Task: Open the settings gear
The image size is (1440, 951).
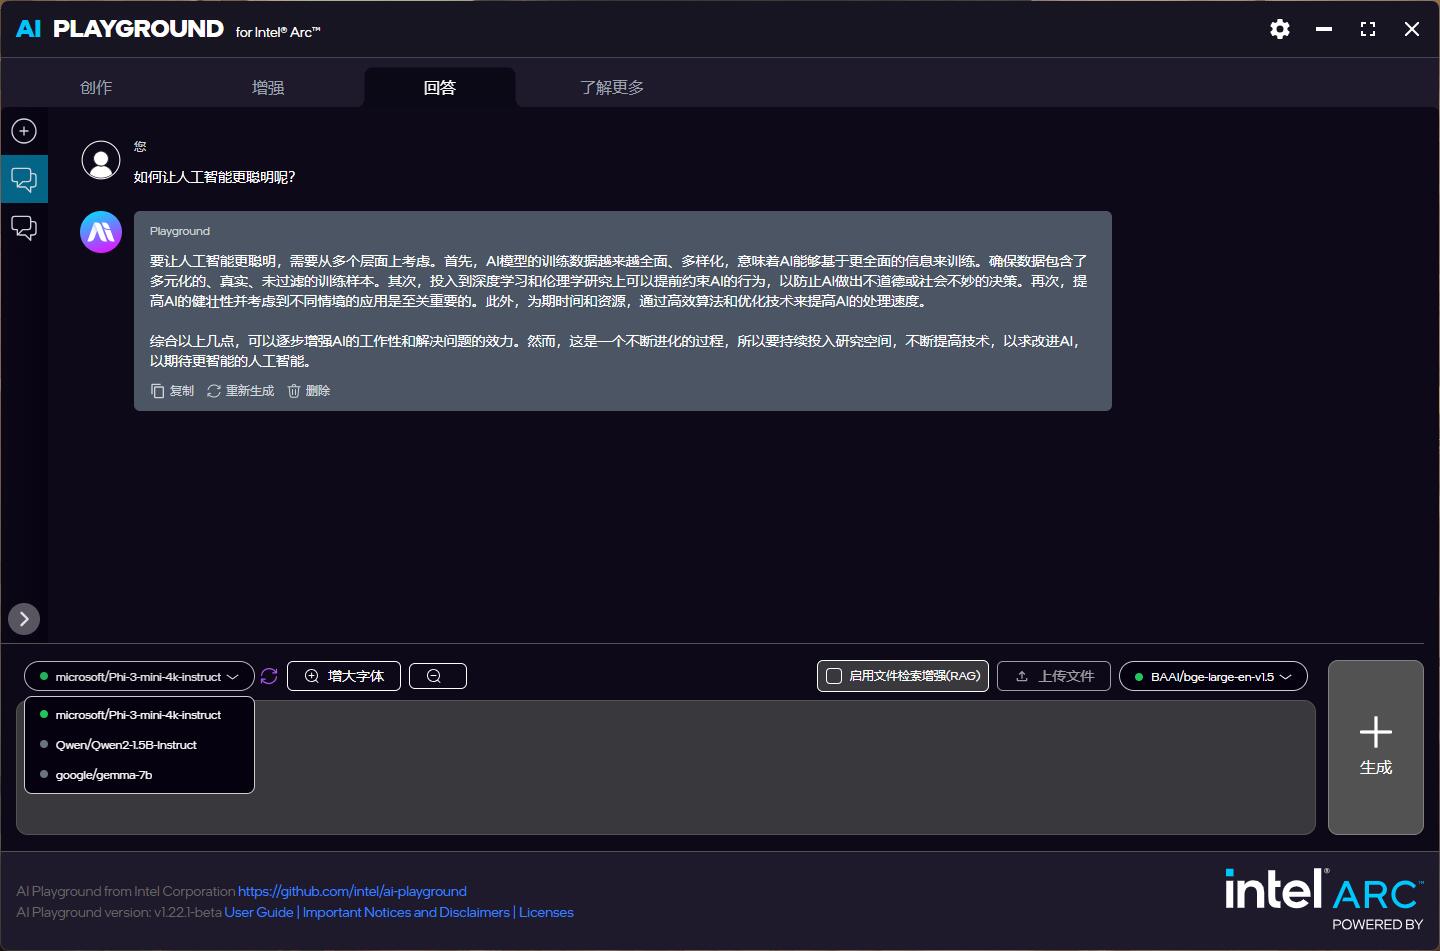Action: 1280,29
